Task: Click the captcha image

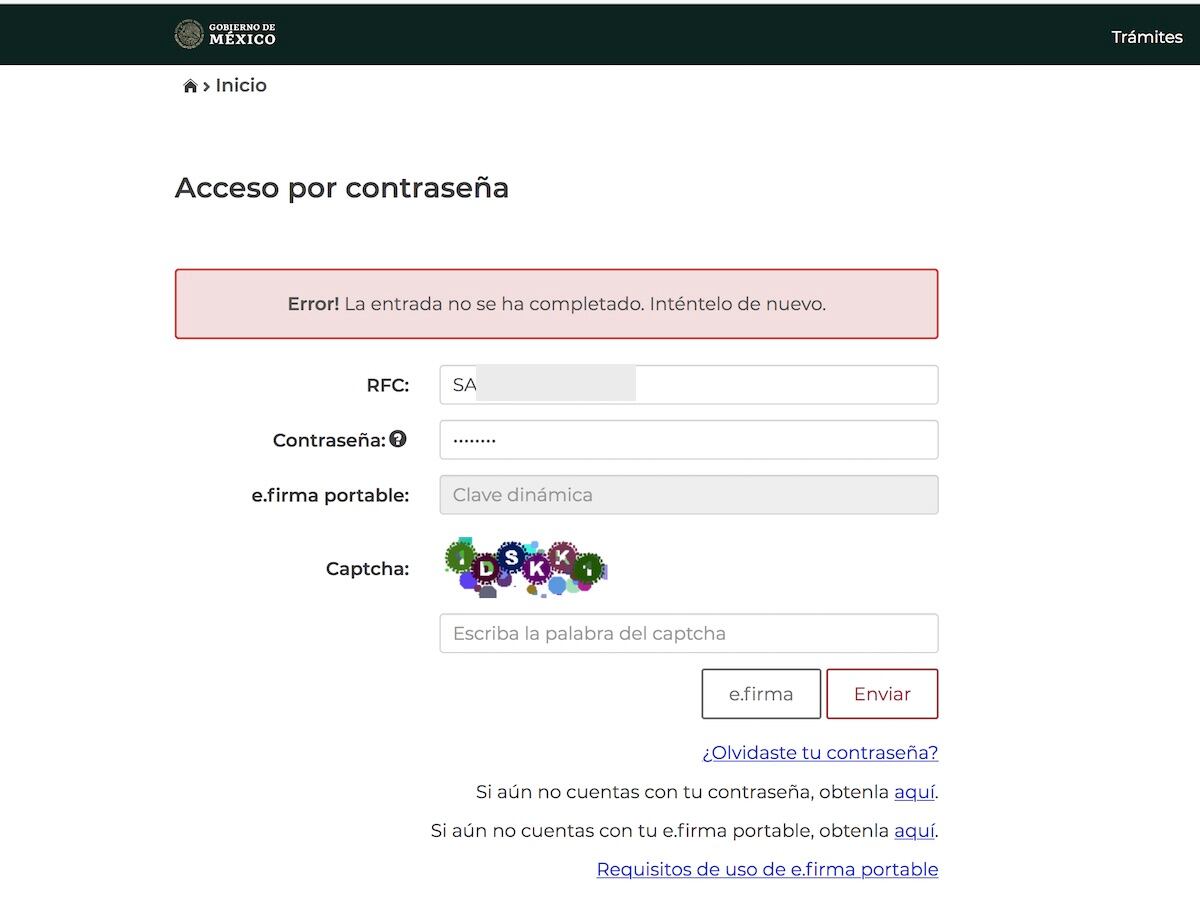Action: tap(525, 568)
